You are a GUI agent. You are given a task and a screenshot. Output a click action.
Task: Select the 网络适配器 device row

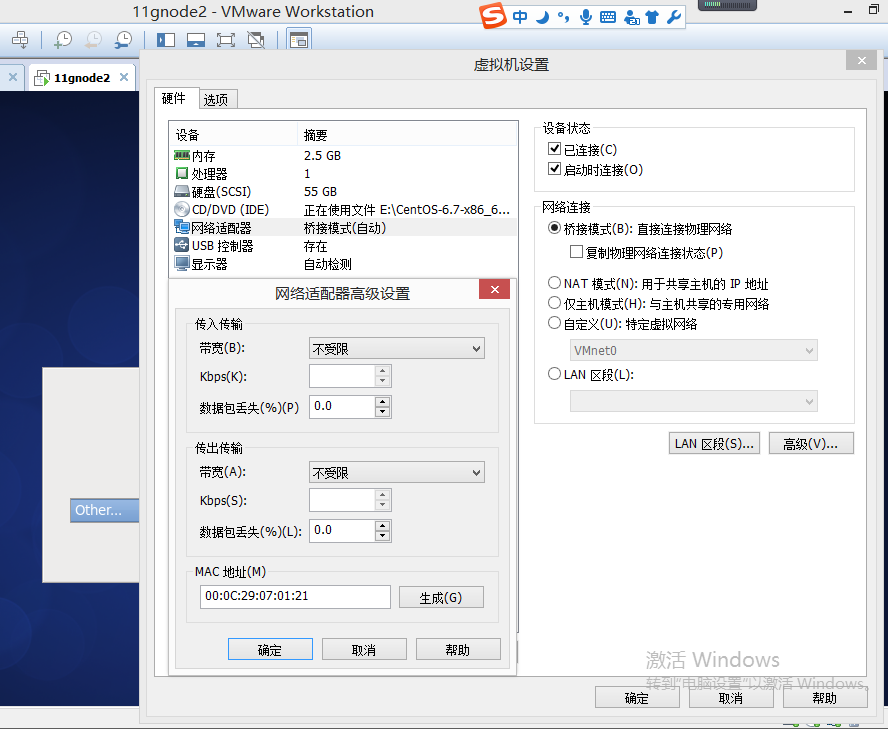coord(344,228)
